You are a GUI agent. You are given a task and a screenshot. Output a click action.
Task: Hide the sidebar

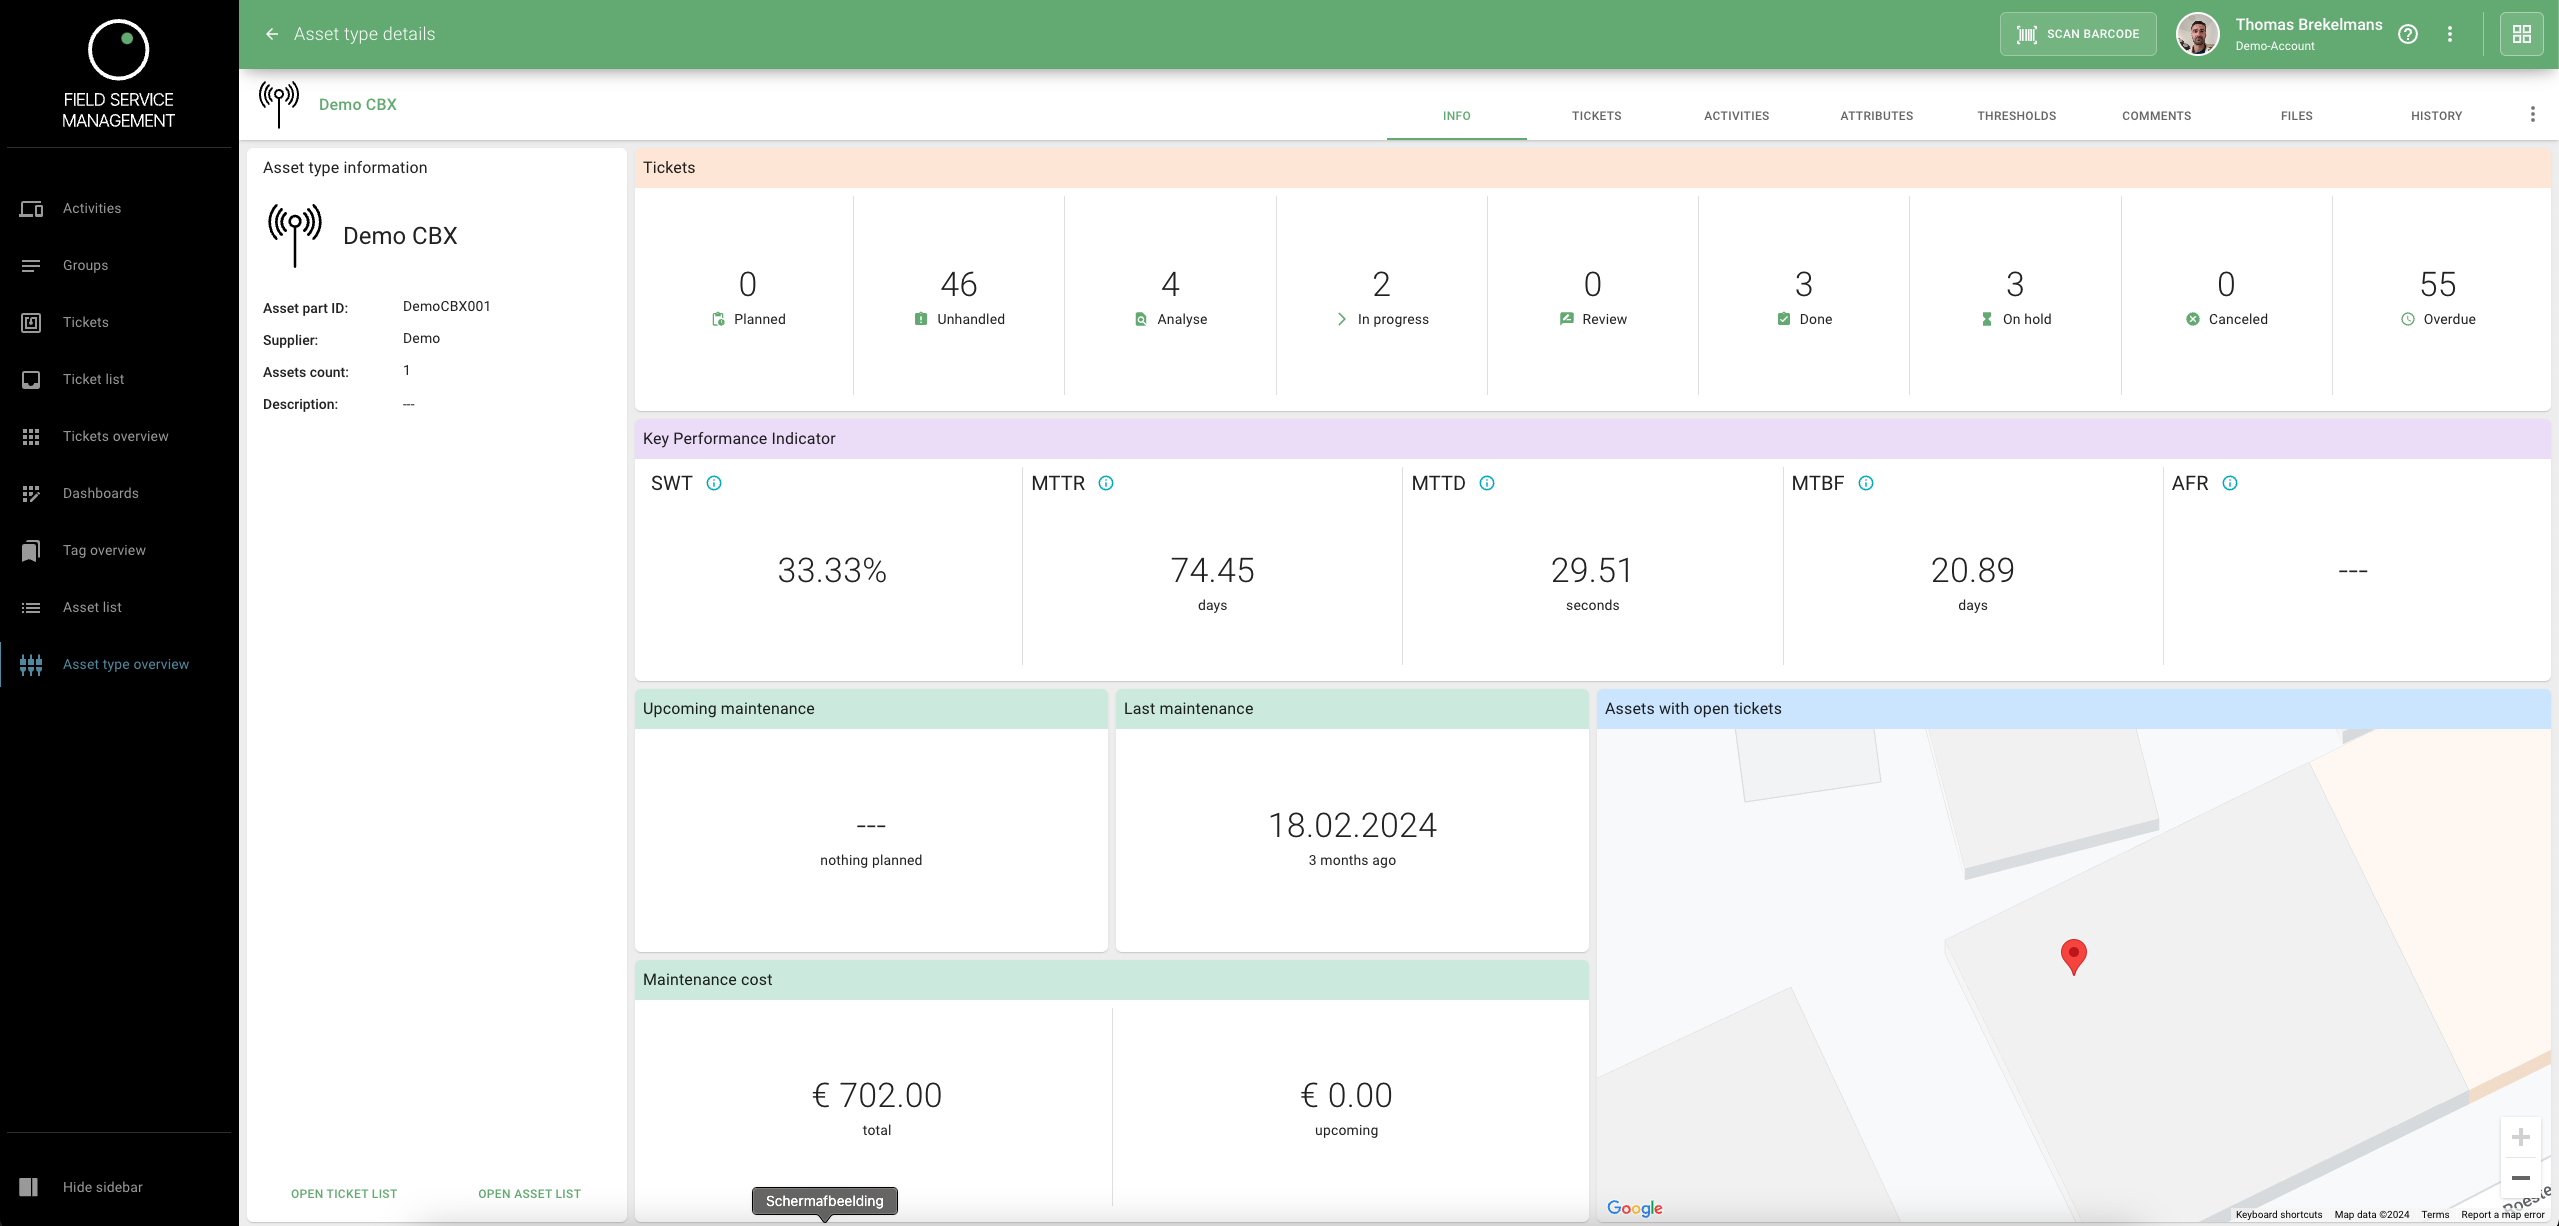102,1187
